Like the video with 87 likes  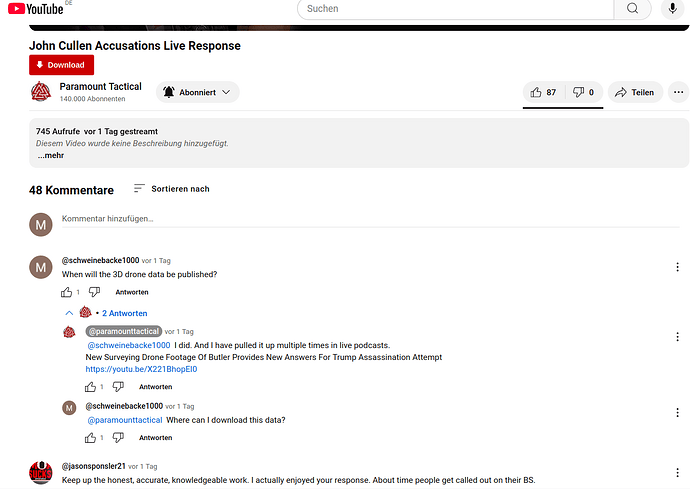pos(543,92)
